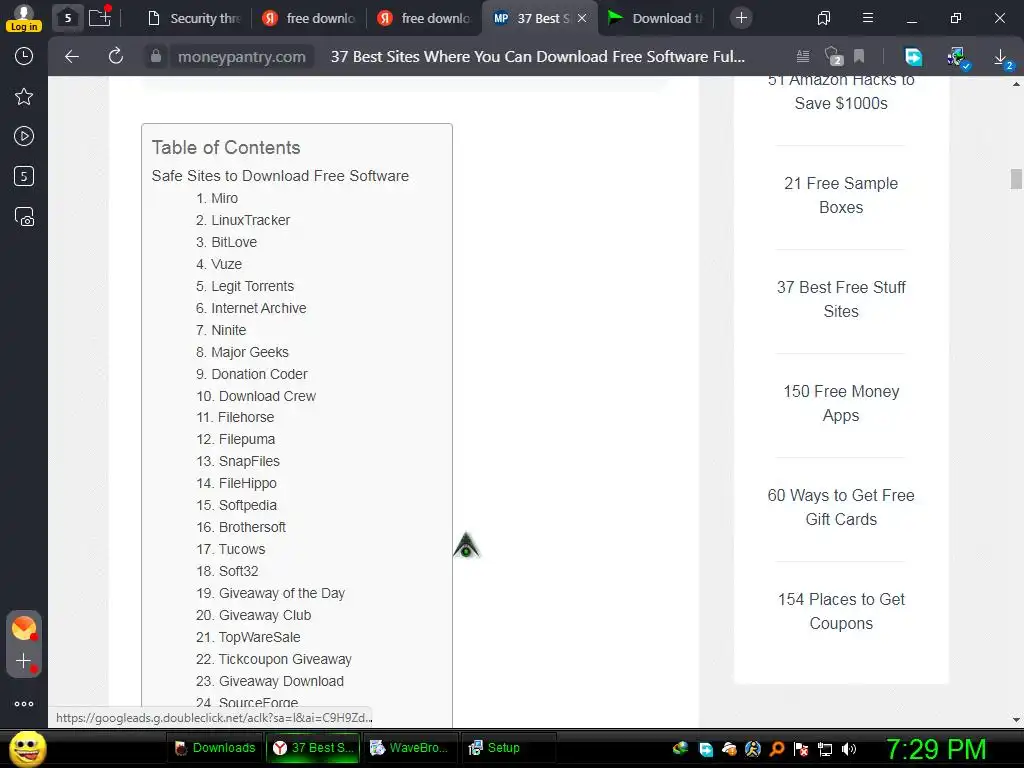Open the video player sidebar icon
This screenshot has width=1024, height=768.
pos(24,136)
